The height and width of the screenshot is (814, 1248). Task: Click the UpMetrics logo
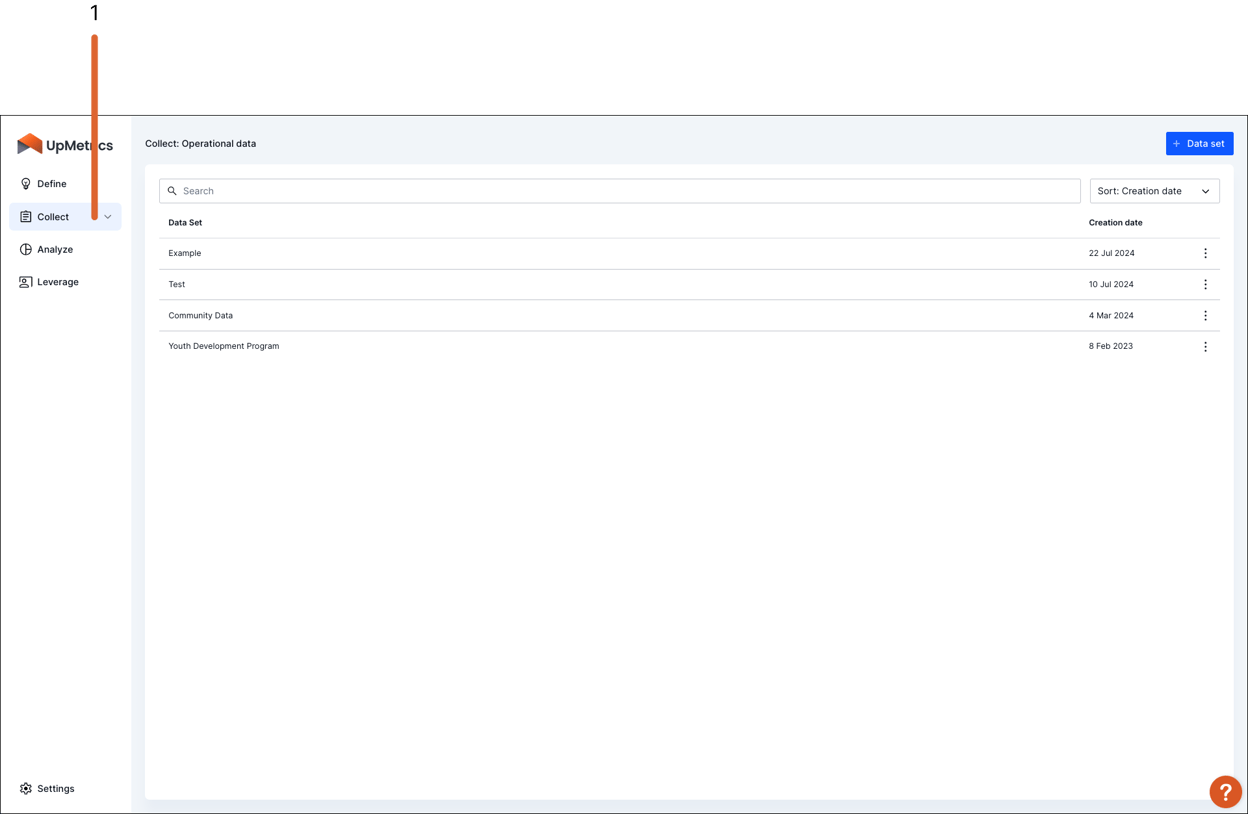click(65, 144)
